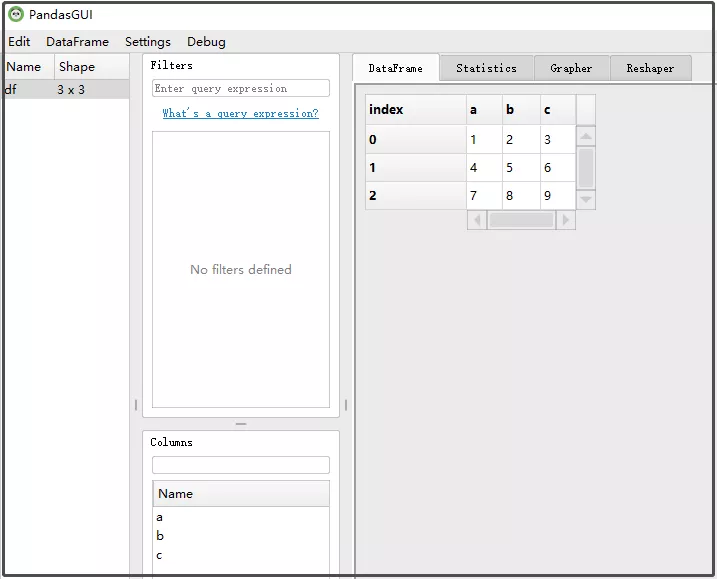Click the Name header in Columns list
Viewport: 717px width, 579px height.
pyautogui.click(x=241, y=493)
